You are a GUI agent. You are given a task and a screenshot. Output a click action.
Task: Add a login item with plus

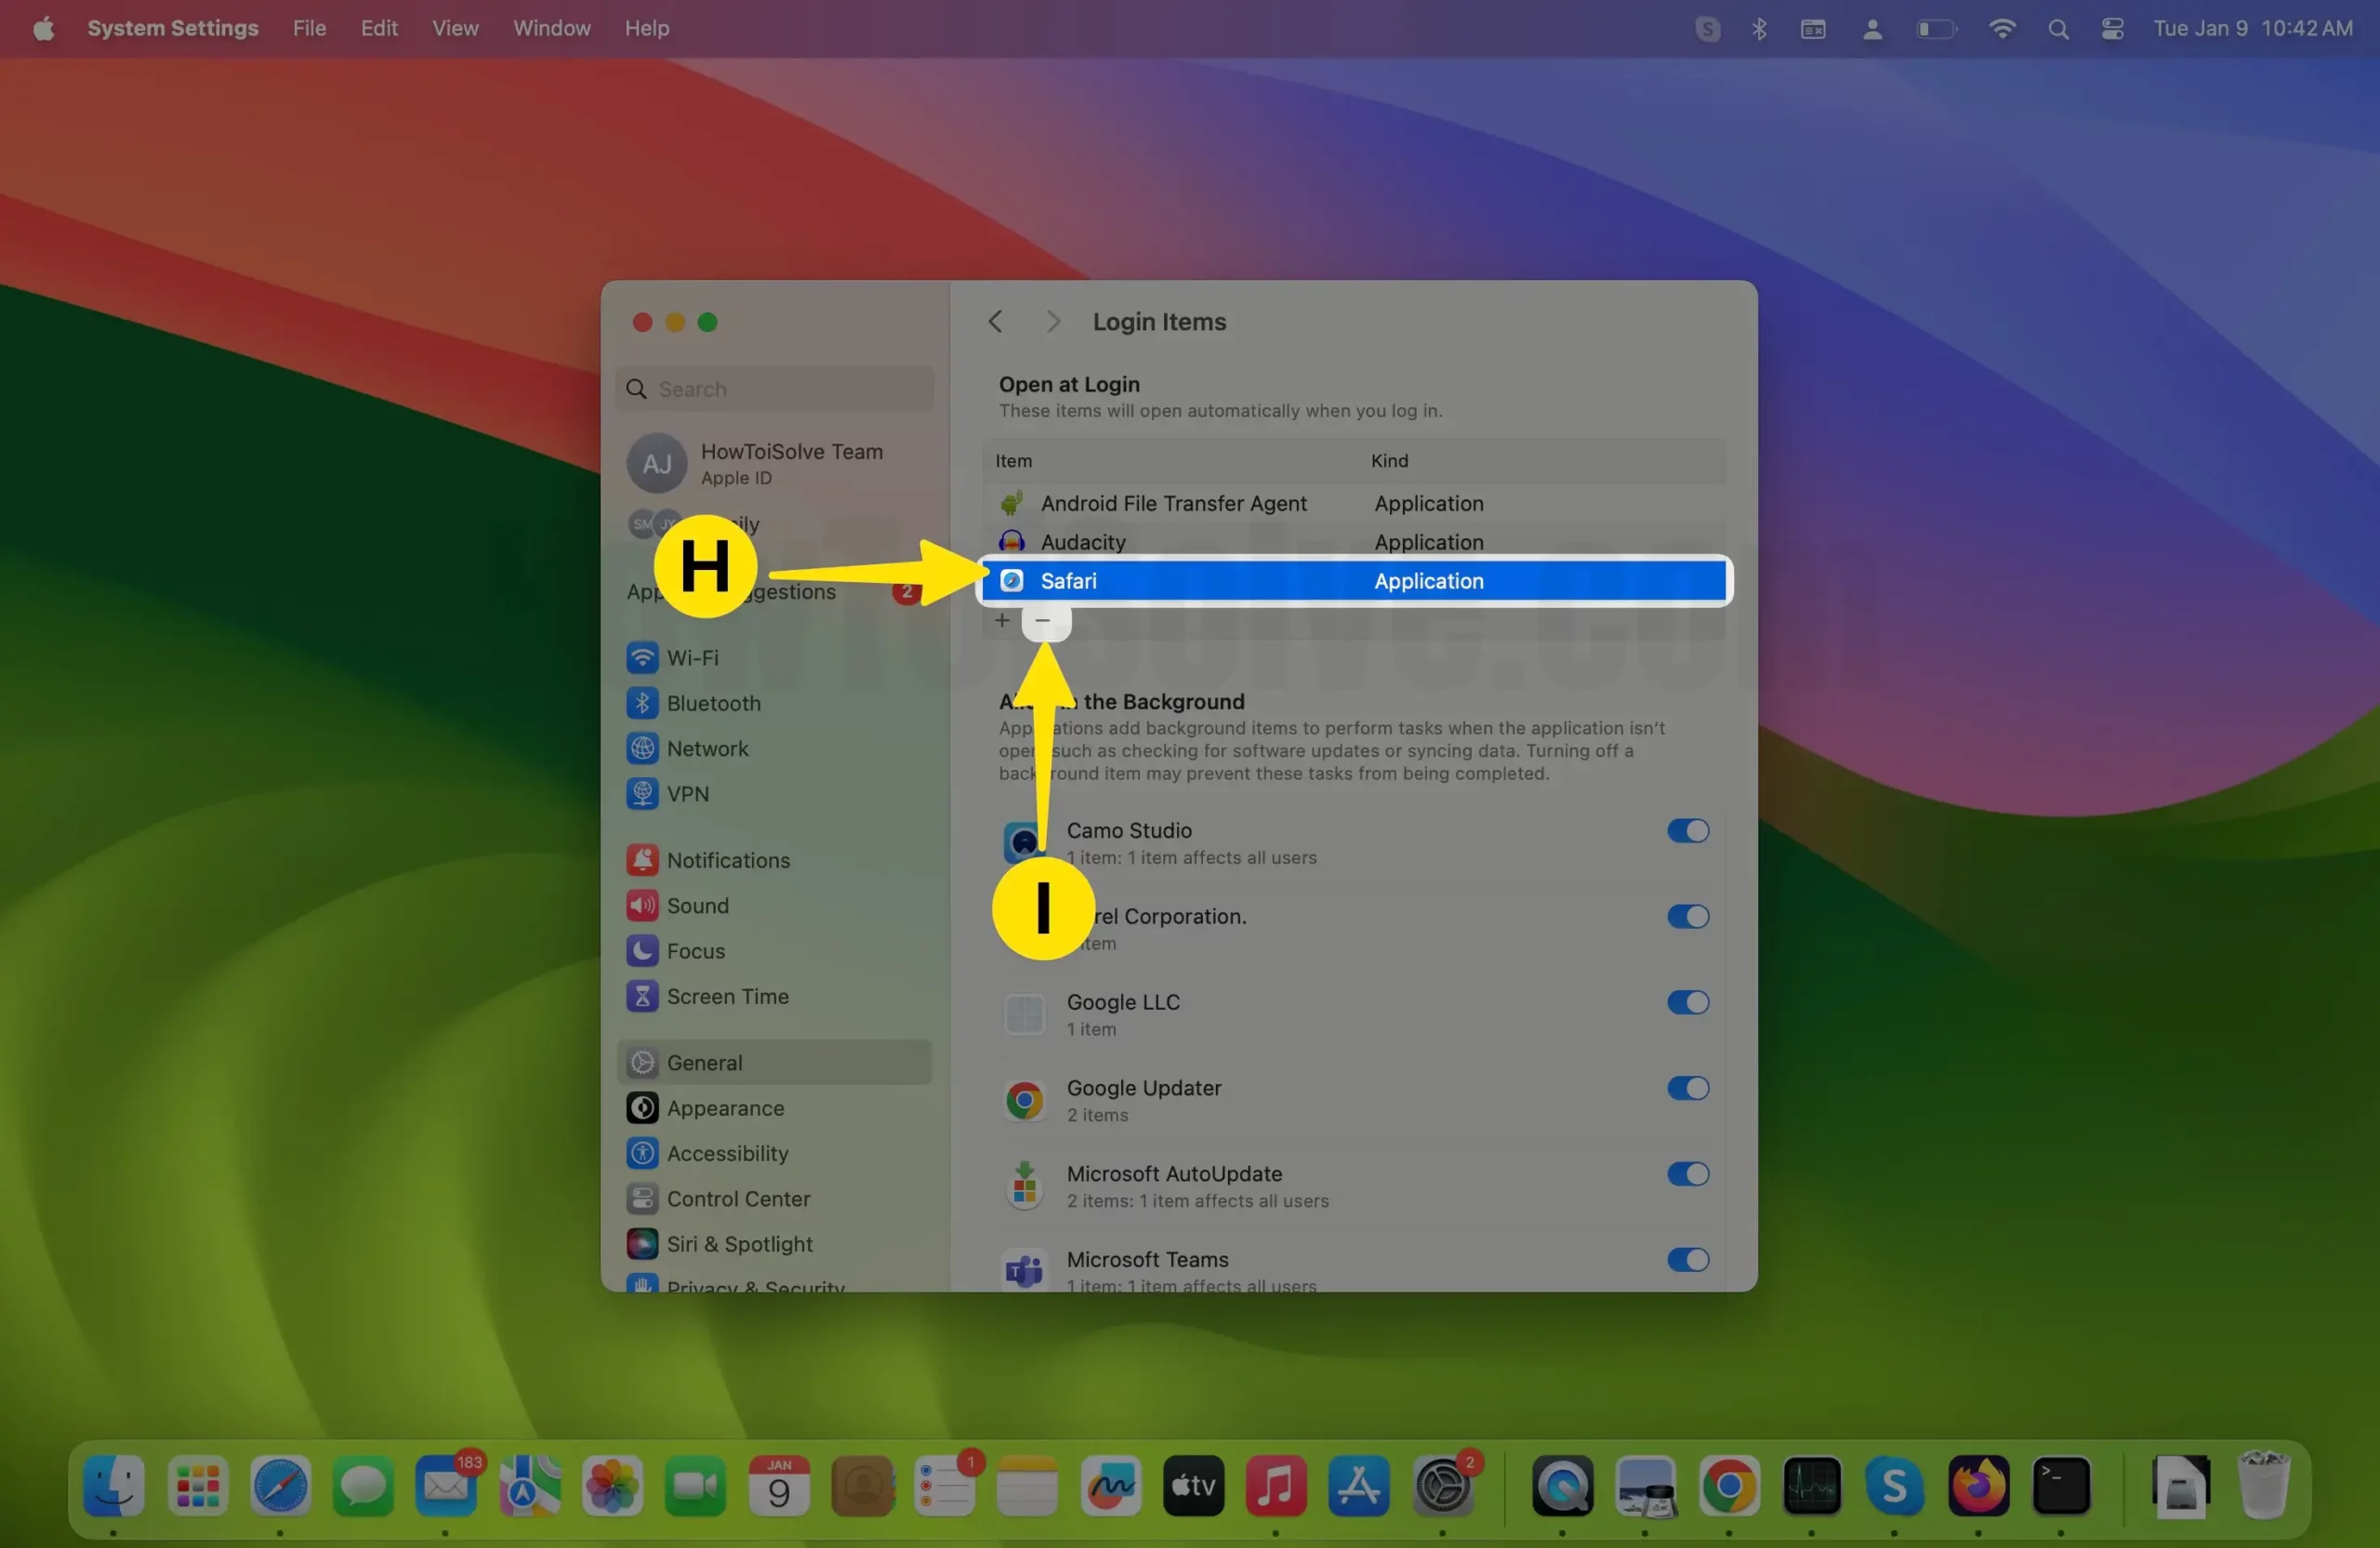point(1002,621)
